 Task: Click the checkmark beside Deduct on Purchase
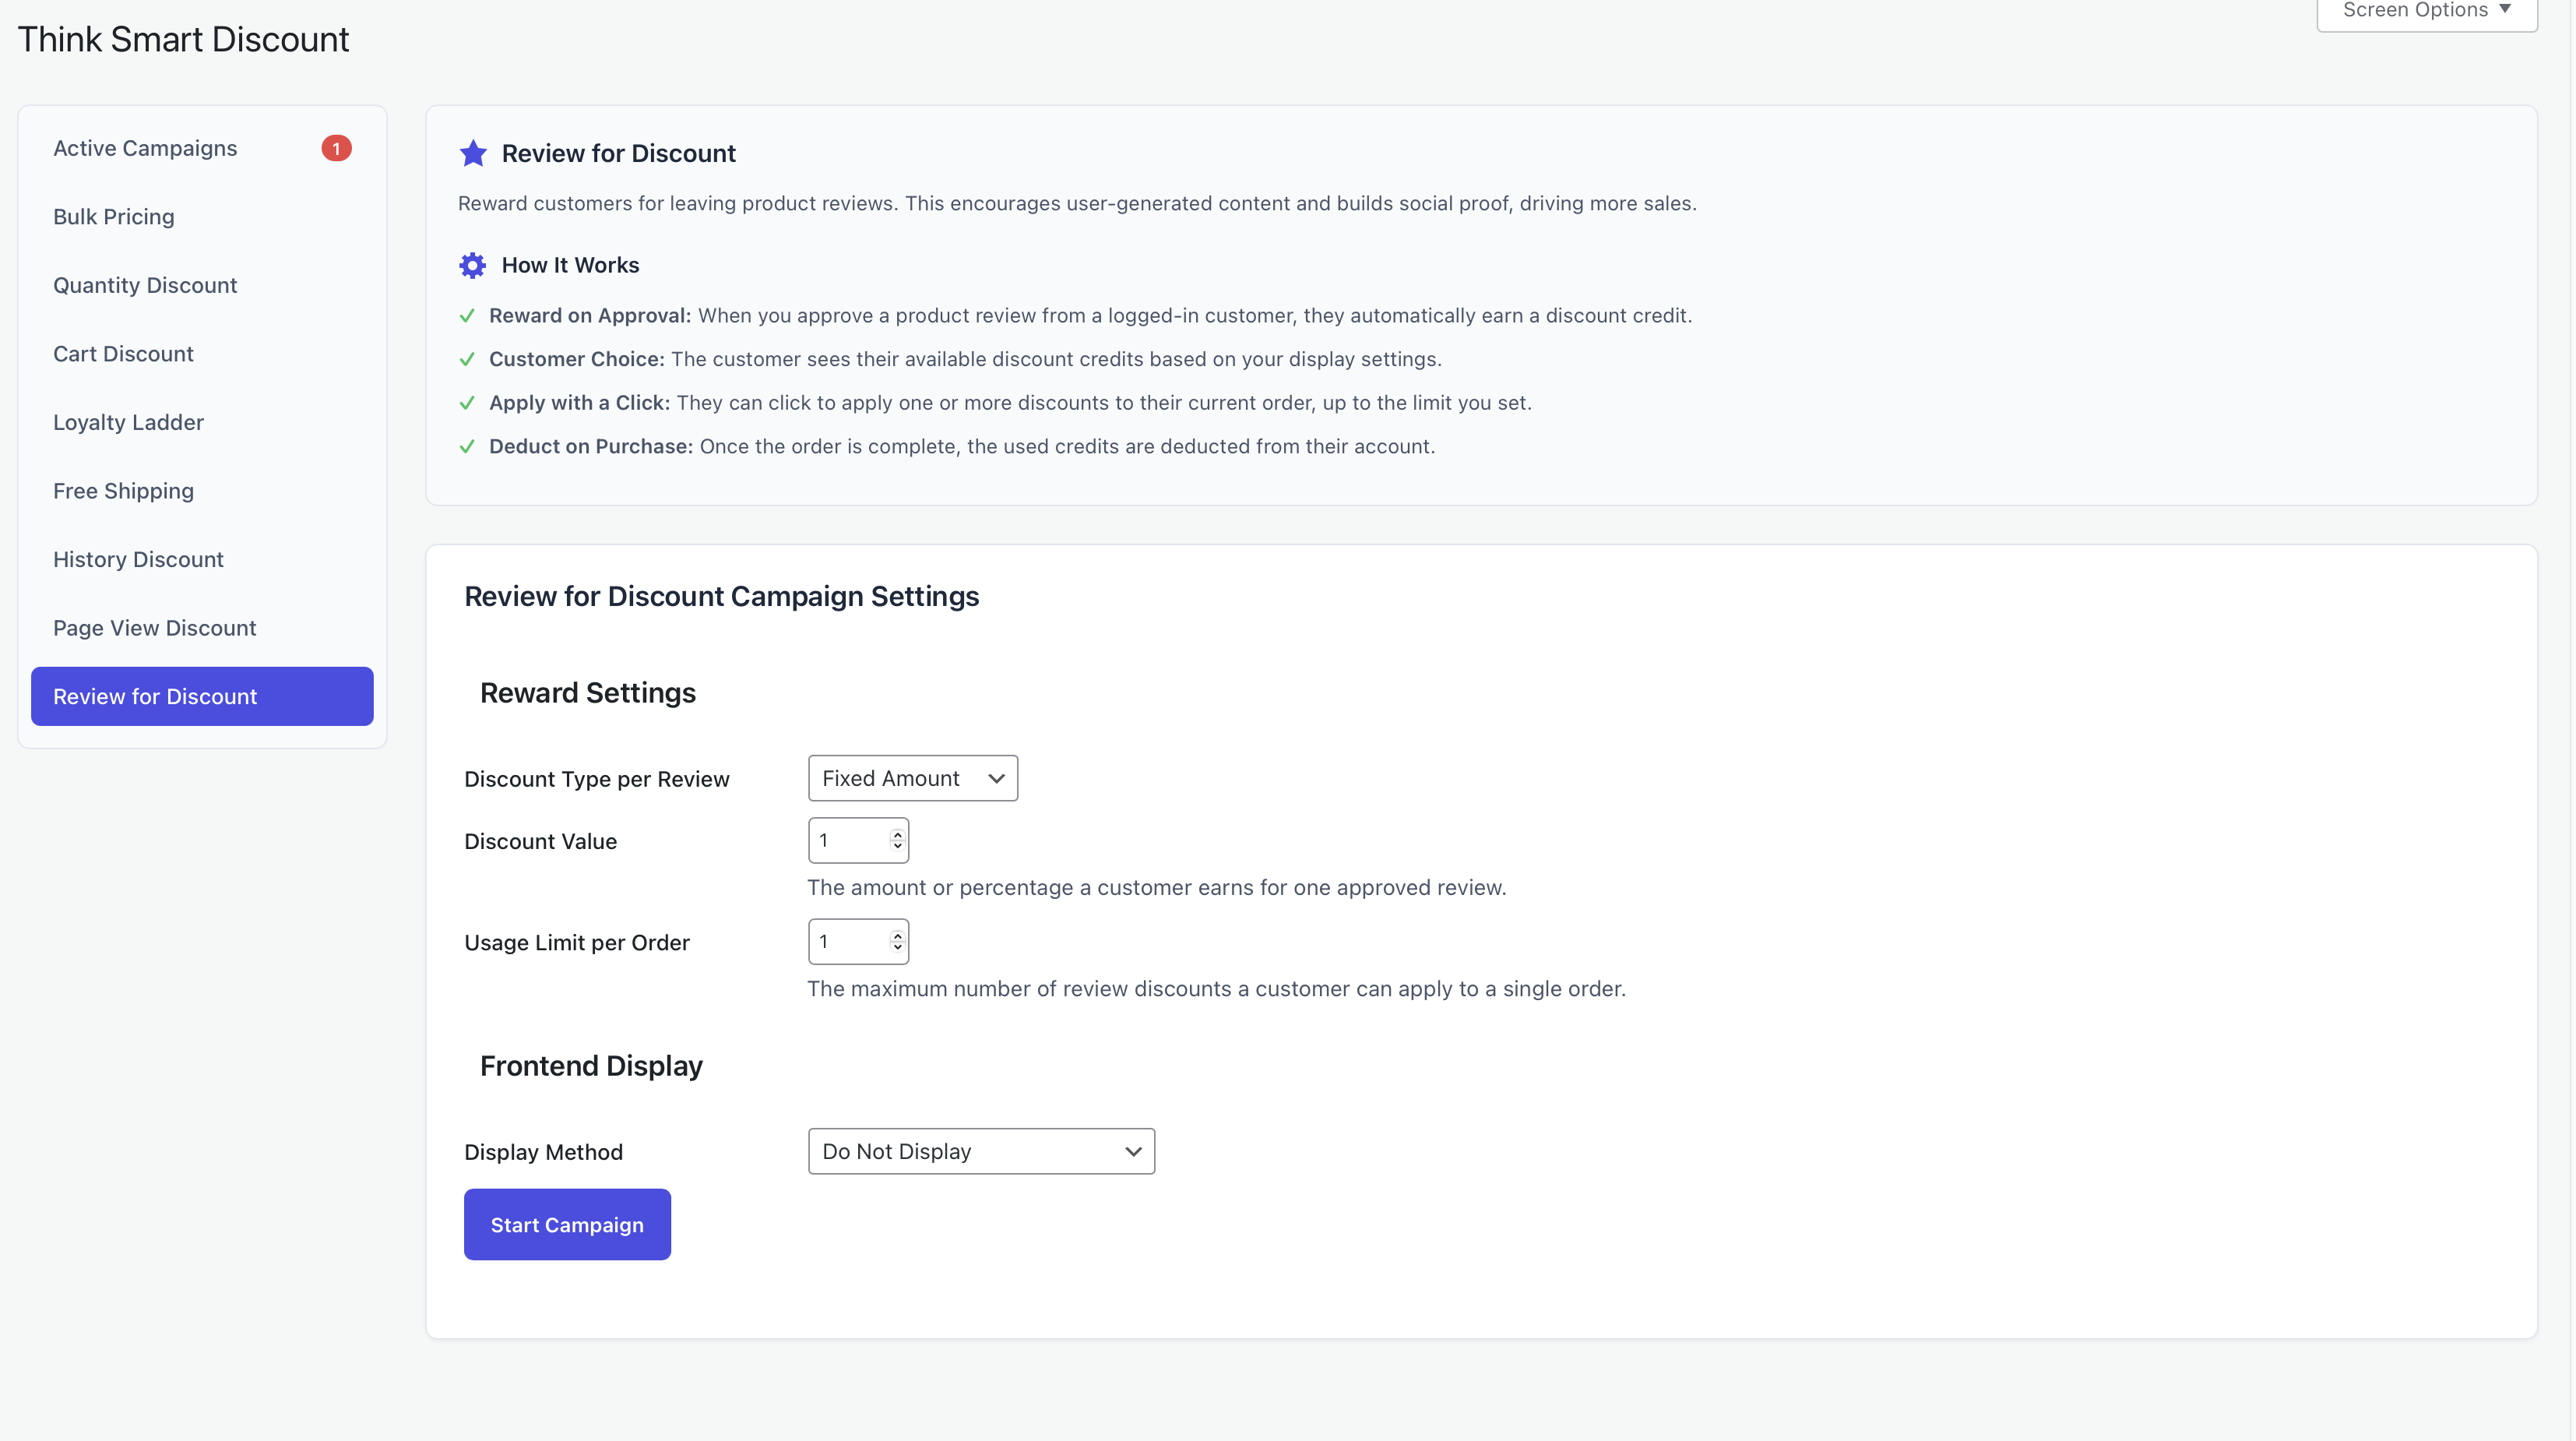pos(467,447)
